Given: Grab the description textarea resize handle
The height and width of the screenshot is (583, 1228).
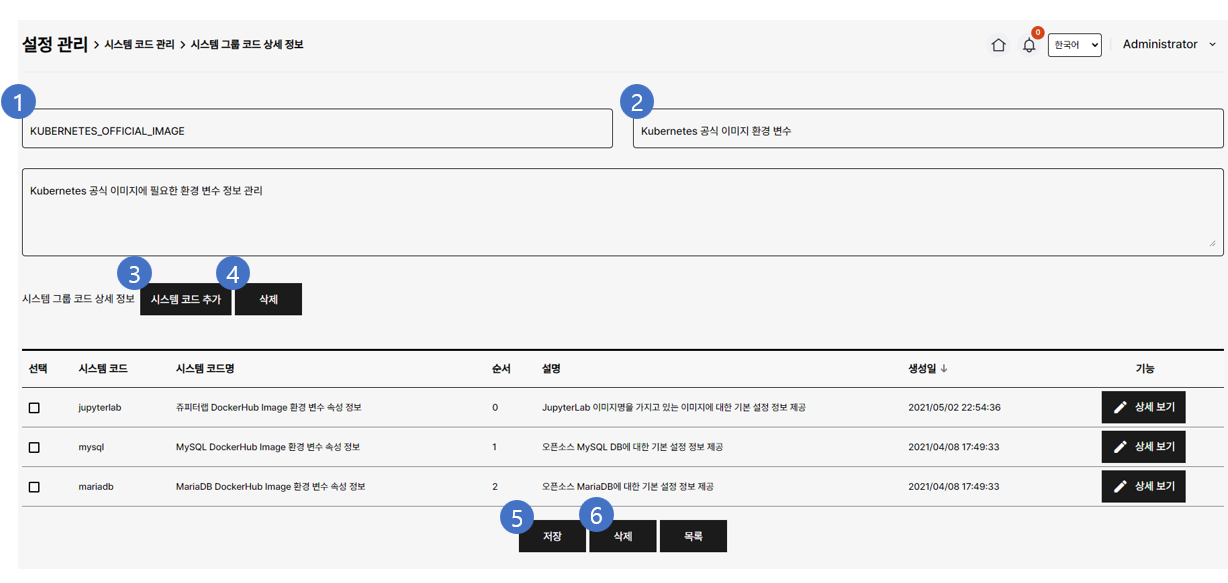Looking at the screenshot, I should point(1212,243).
